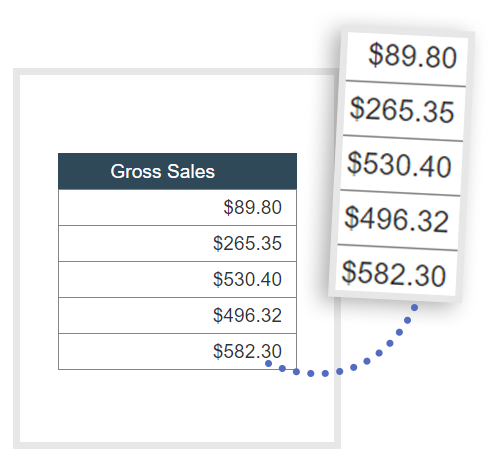Select the $530.40 table cell
The width and height of the screenshot is (488, 470).
click(177, 279)
